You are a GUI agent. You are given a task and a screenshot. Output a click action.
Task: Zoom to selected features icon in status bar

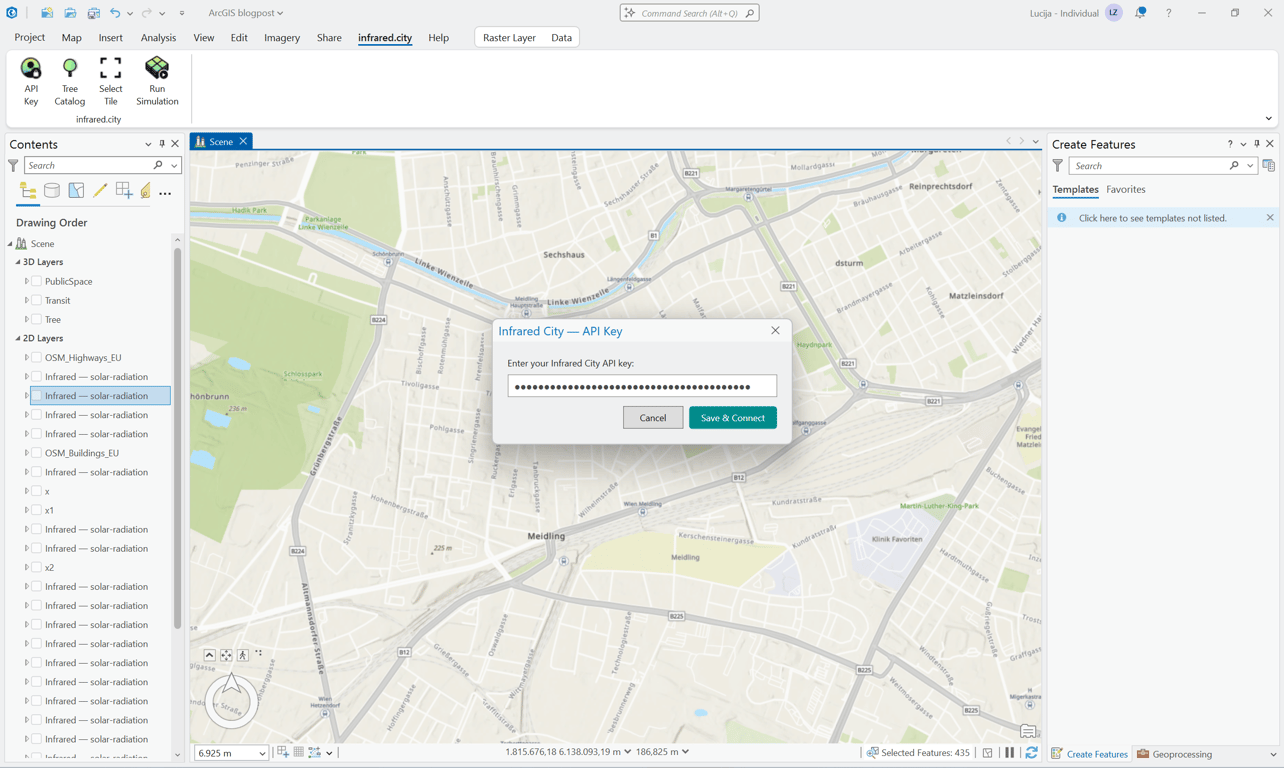point(873,753)
